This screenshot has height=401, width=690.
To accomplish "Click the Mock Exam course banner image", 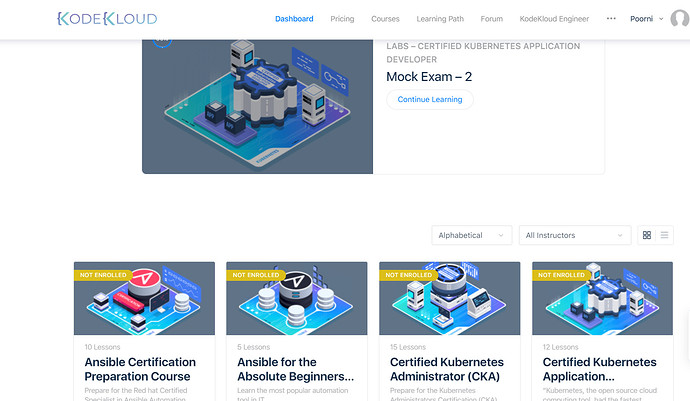I will click(x=257, y=107).
